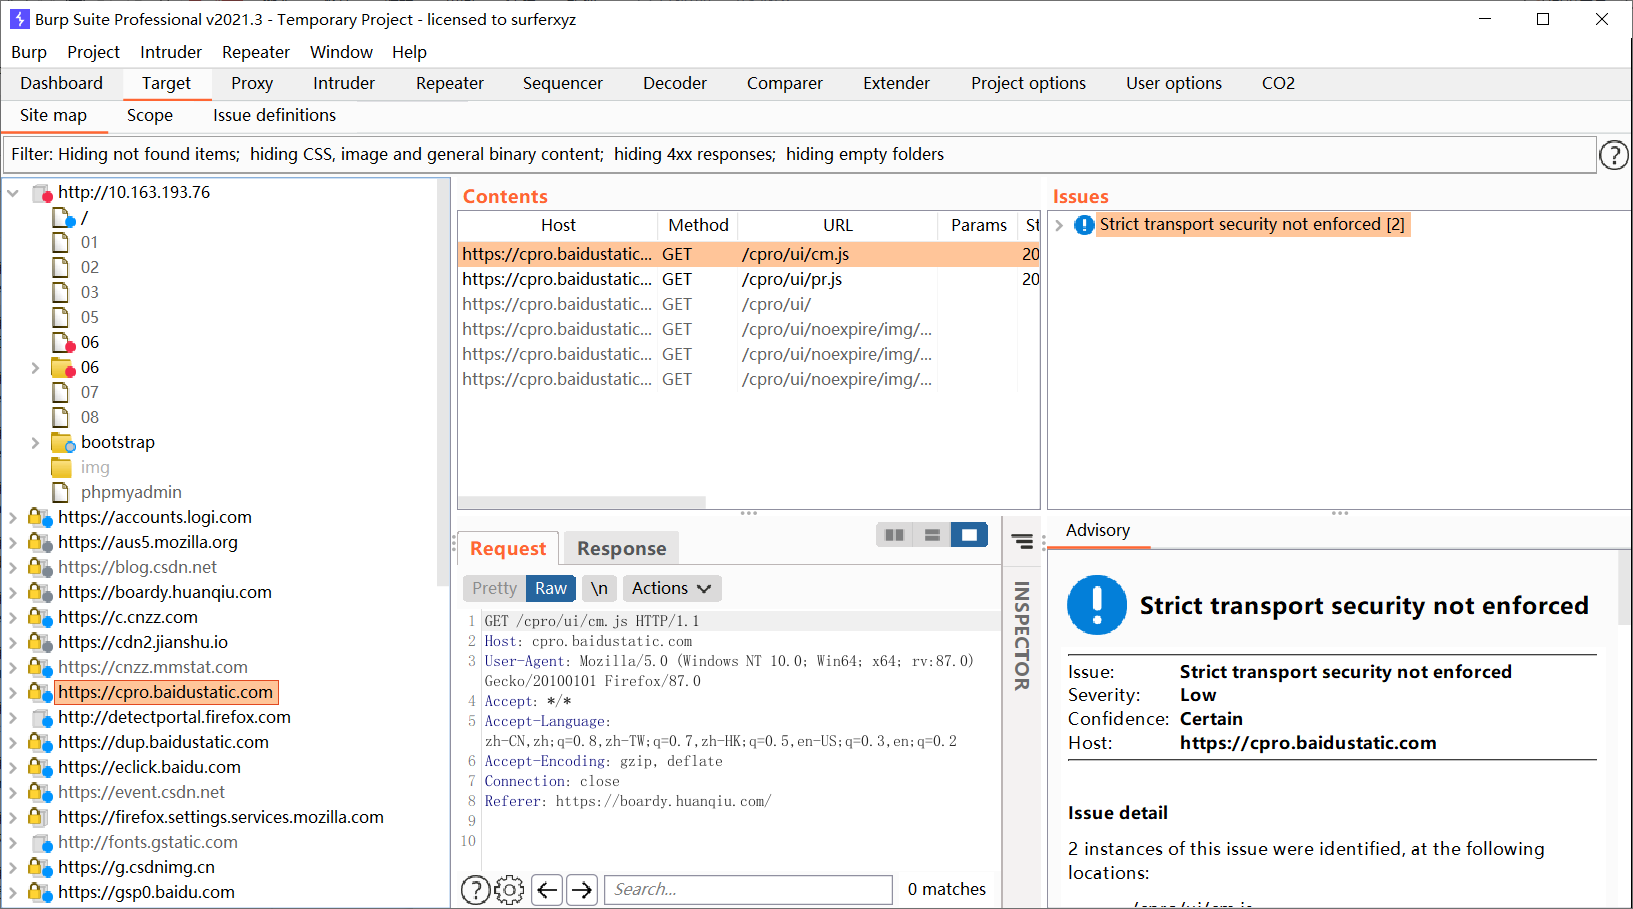The image size is (1633, 909).
Task: Click the root page icon for /
Action: [x=62, y=217]
